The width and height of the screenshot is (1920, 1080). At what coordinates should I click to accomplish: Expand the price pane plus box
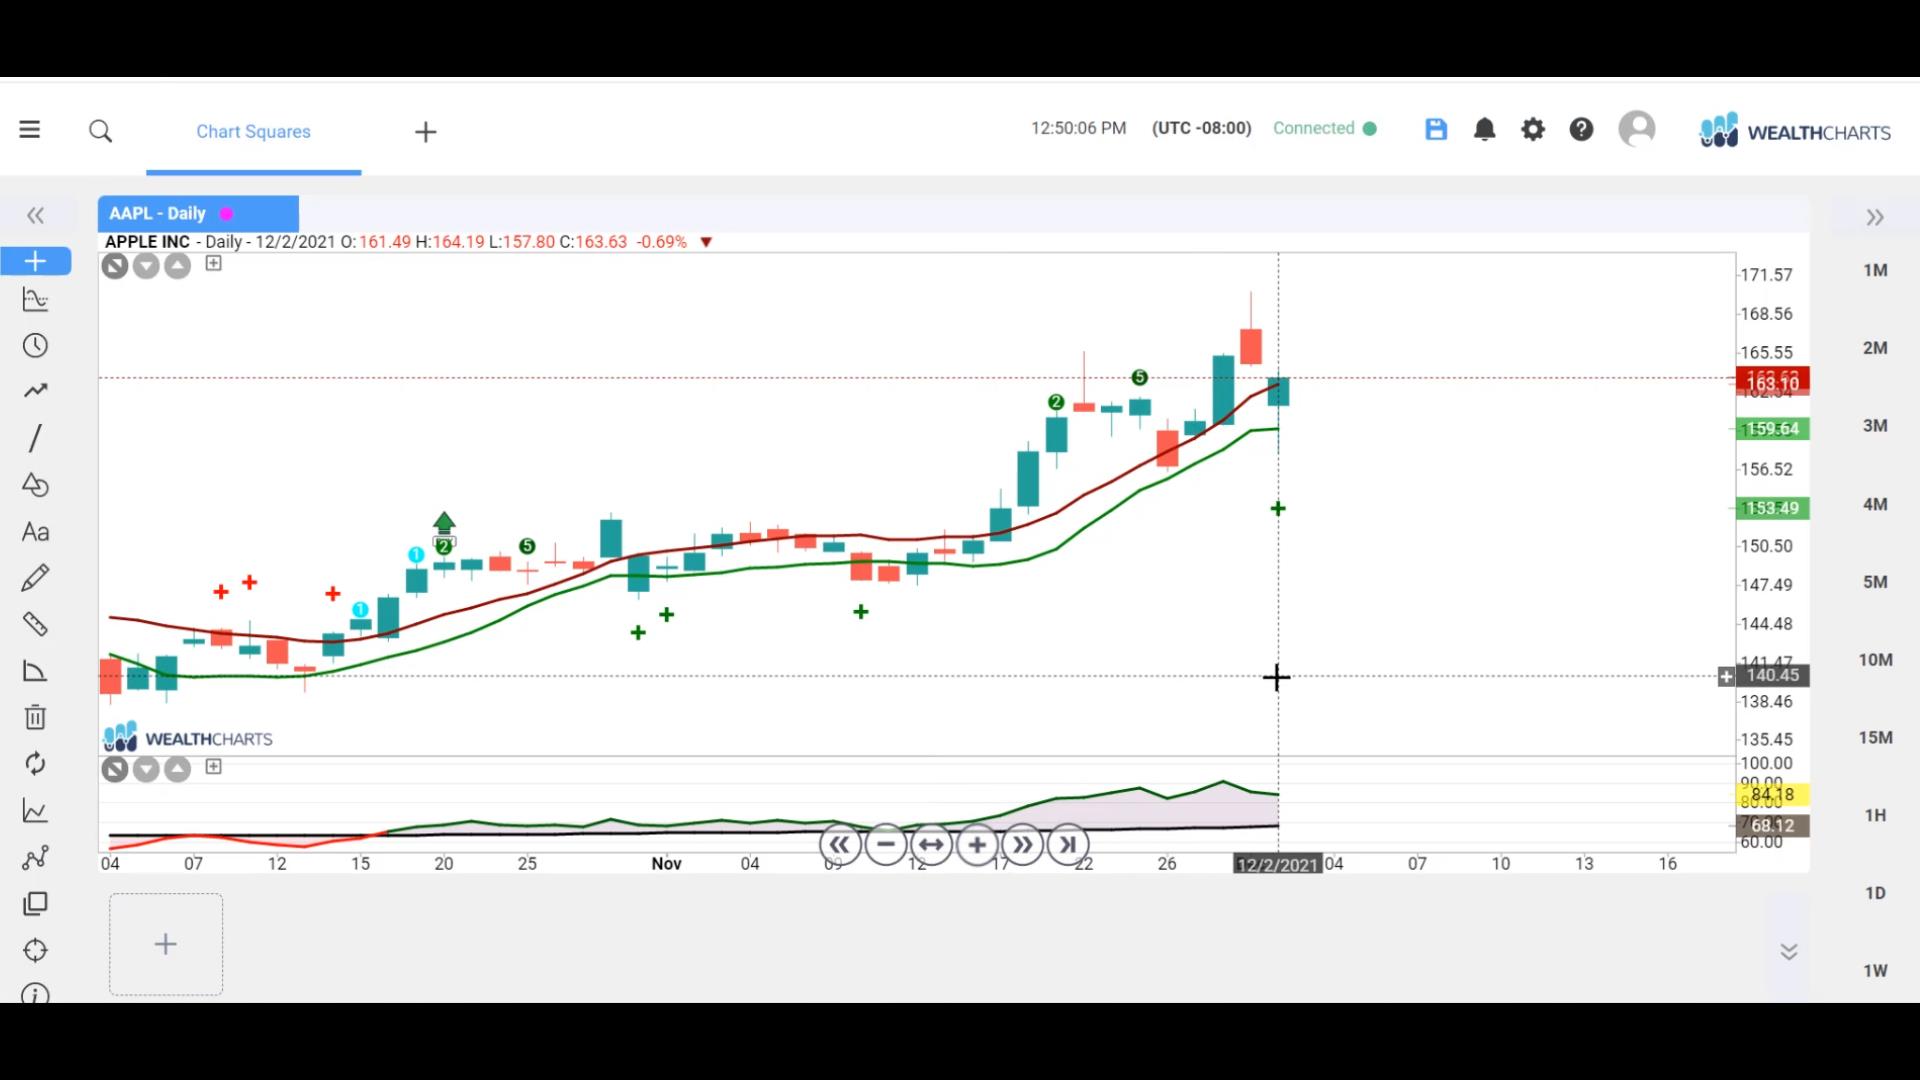(213, 263)
